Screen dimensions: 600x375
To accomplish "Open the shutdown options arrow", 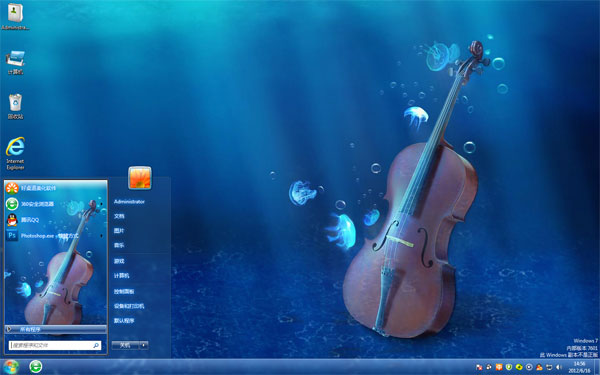I will (x=144, y=345).
